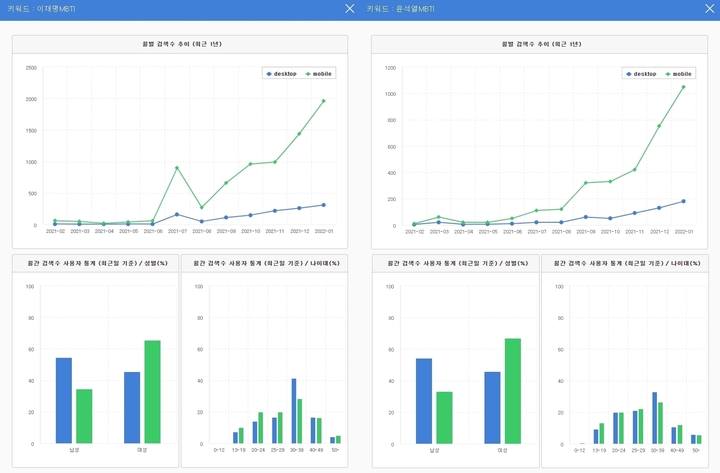Click blue 남성 bar in 이재명MBTI gender chart
Viewport: 720px width, 473px height.
coord(64,400)
